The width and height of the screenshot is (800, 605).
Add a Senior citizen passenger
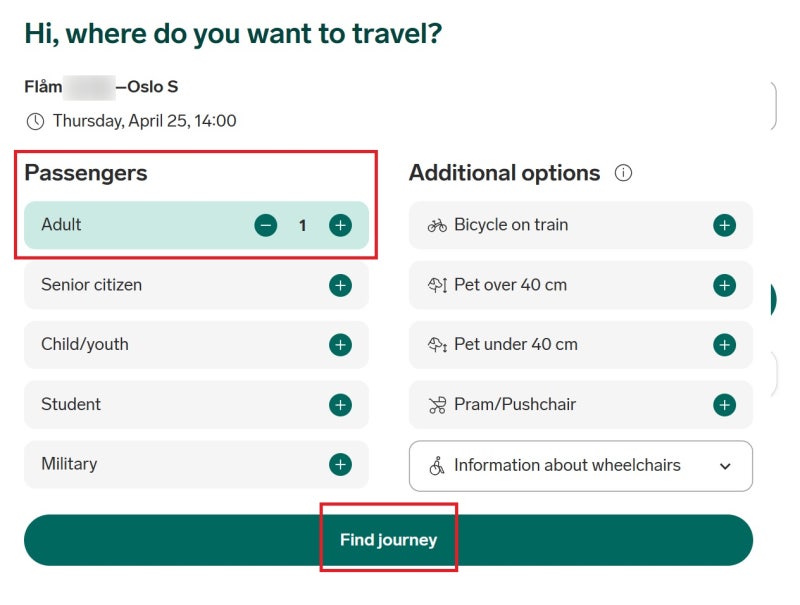pos(340,285)
